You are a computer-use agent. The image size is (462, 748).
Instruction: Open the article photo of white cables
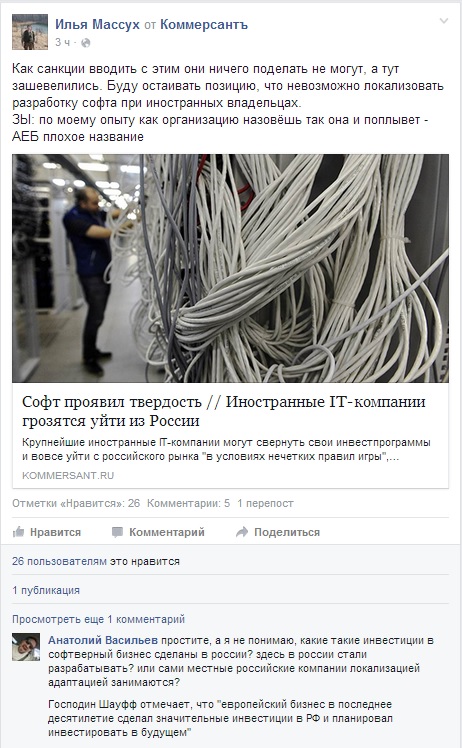231,268
